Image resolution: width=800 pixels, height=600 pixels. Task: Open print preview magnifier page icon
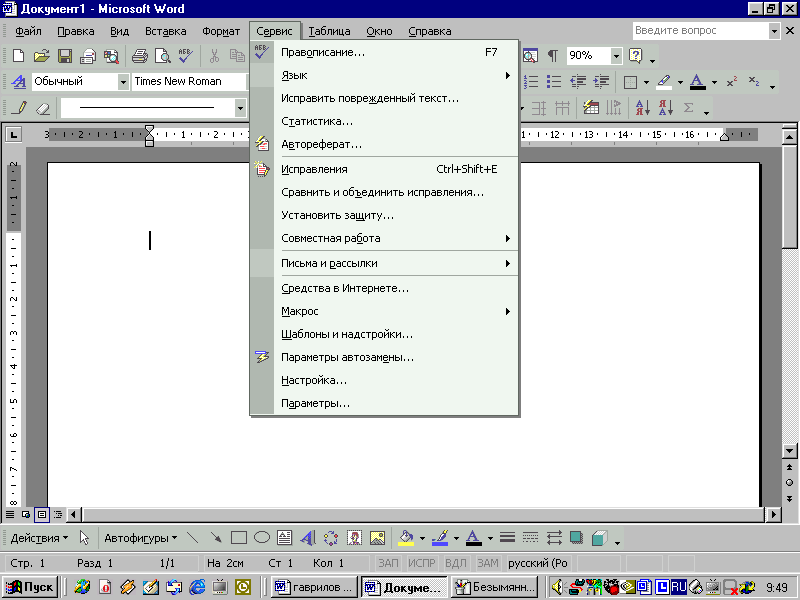[163, 56]
